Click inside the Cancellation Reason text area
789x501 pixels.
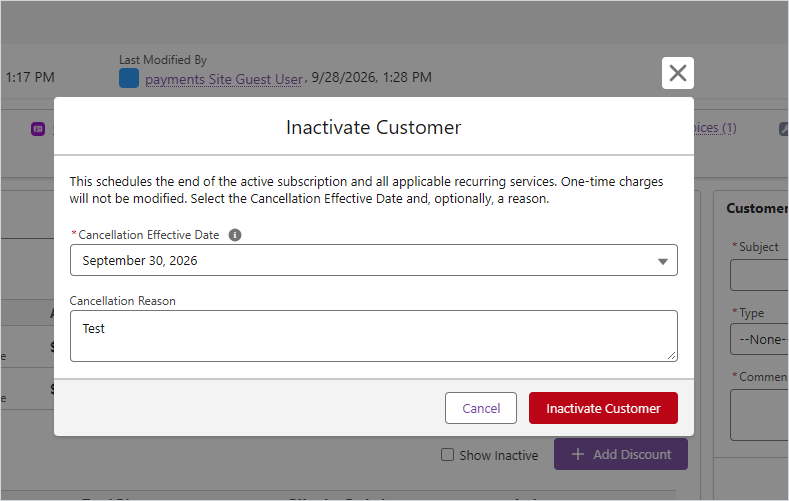(373, 336)
